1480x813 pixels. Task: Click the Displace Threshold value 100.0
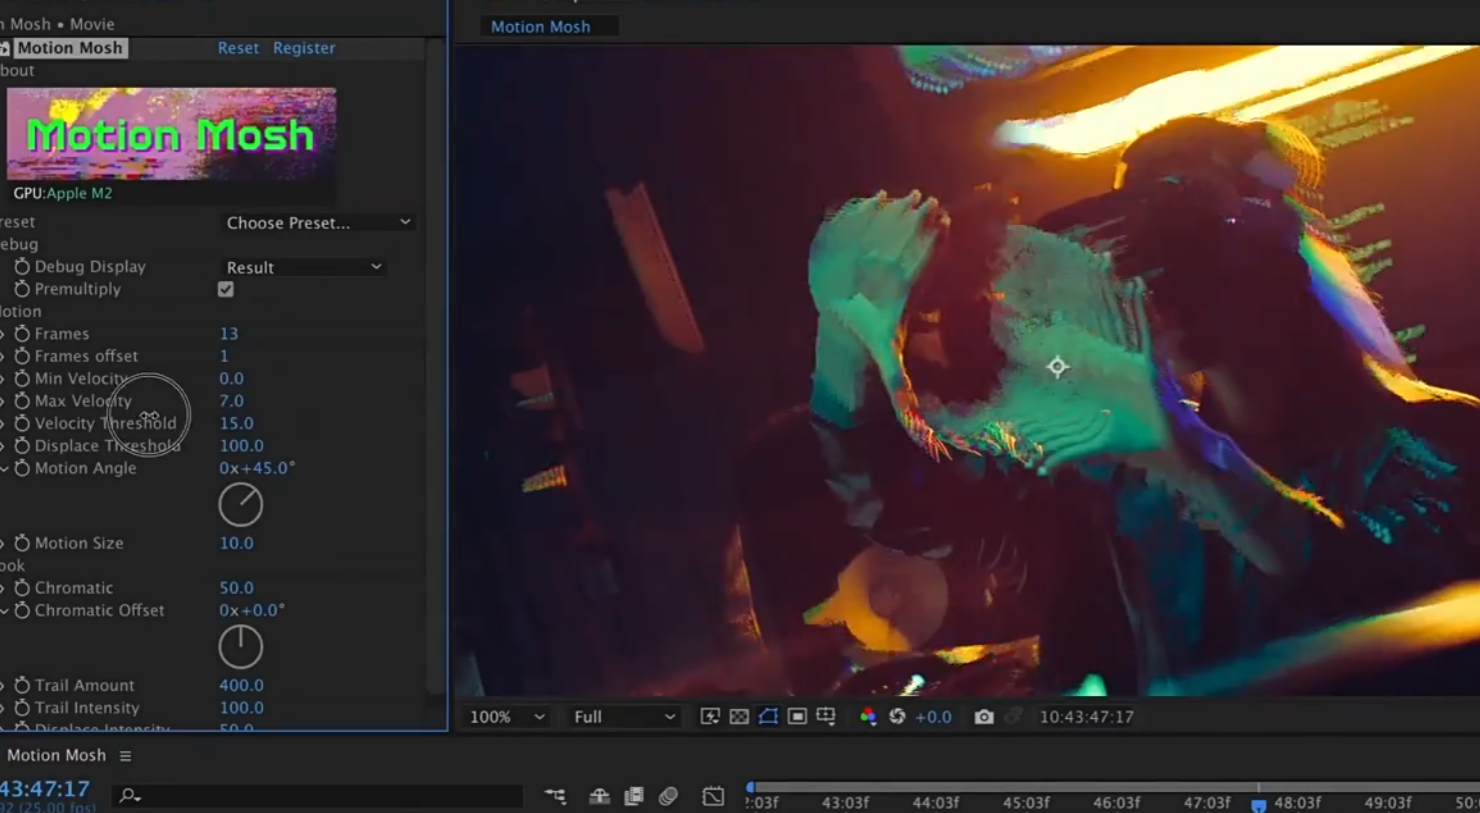coord(242,446)
